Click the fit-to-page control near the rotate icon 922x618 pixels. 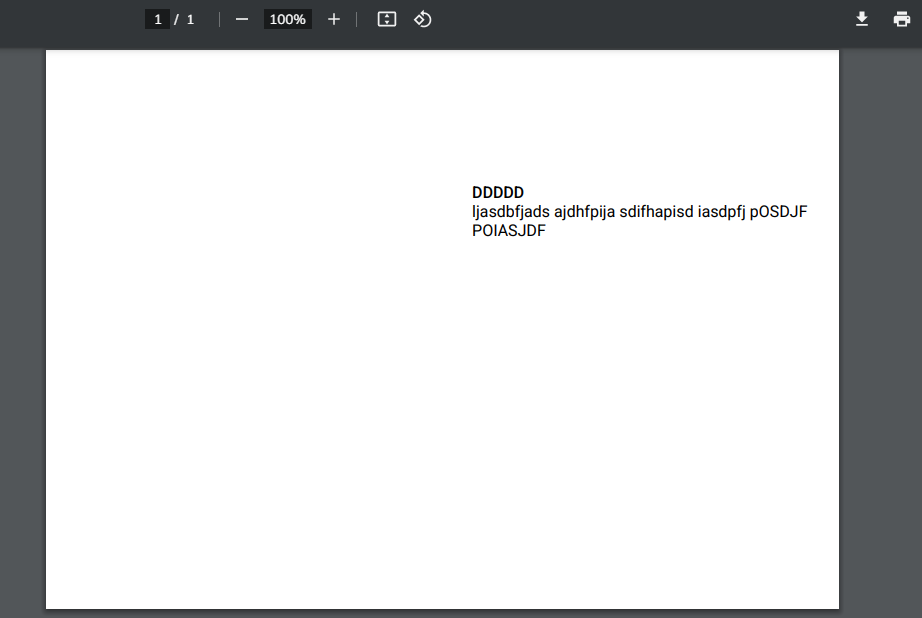click(x=386, y=18)
